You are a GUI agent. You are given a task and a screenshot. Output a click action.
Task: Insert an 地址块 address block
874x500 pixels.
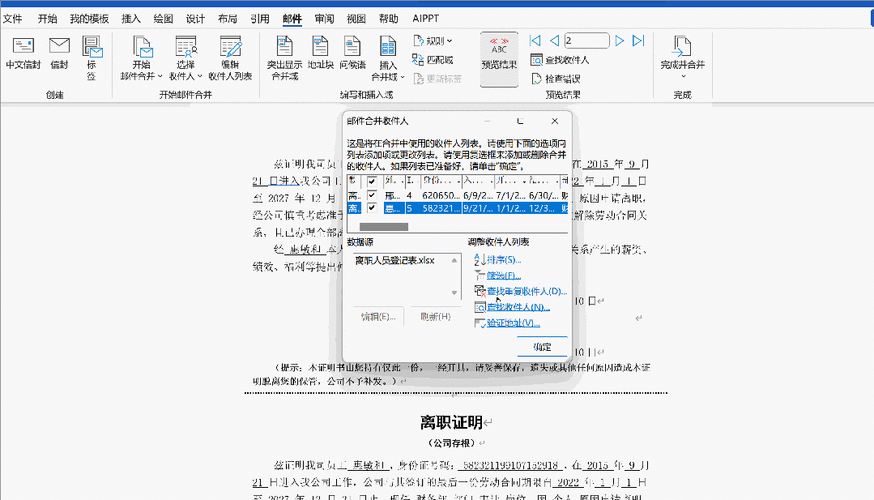[x=321, y=54]
